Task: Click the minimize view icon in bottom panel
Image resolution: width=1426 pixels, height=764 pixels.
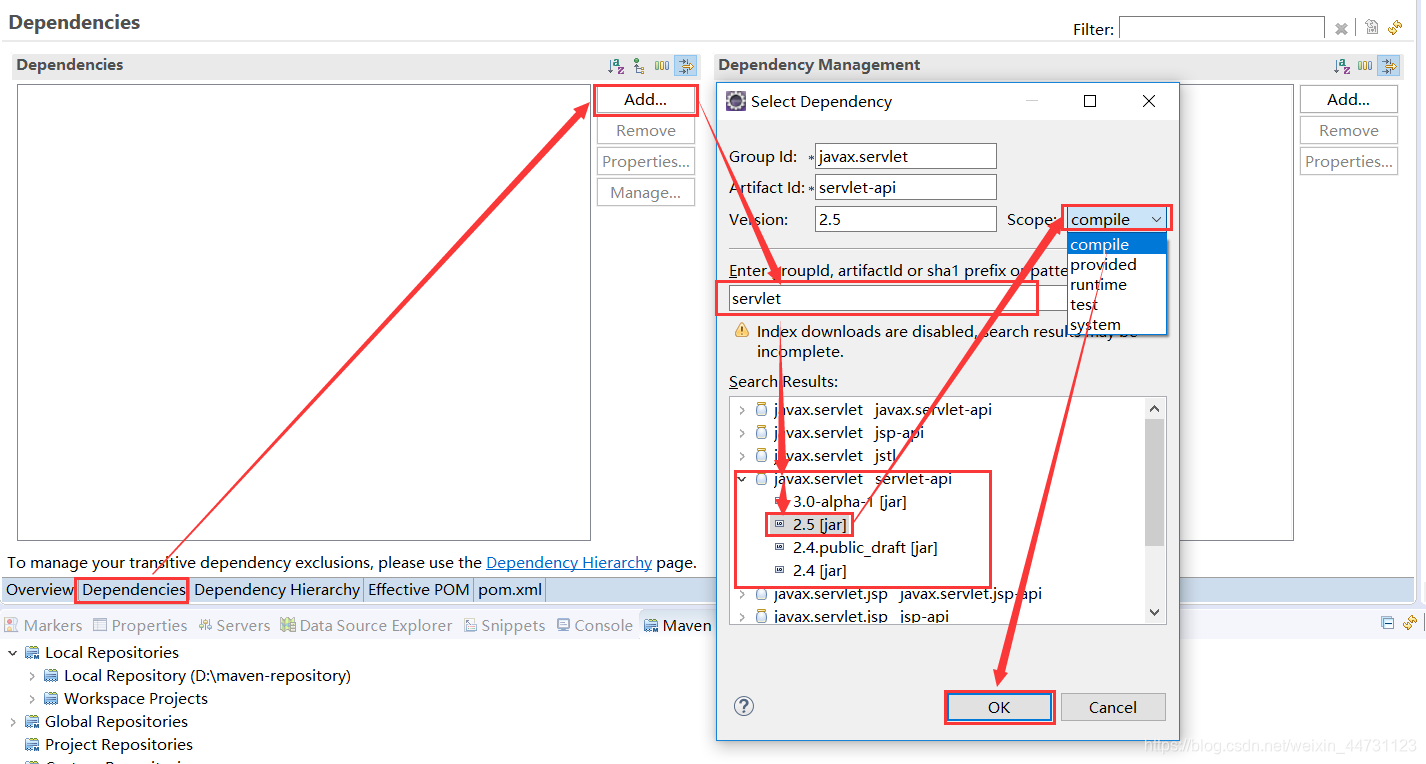Action: [x=1388, y=623]
